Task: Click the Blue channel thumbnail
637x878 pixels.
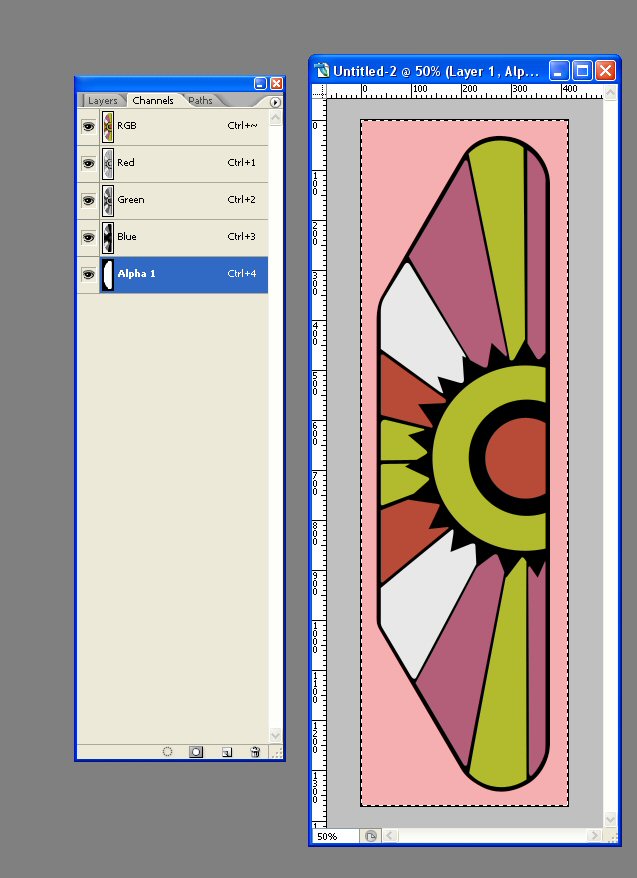Action: (108, 237)
